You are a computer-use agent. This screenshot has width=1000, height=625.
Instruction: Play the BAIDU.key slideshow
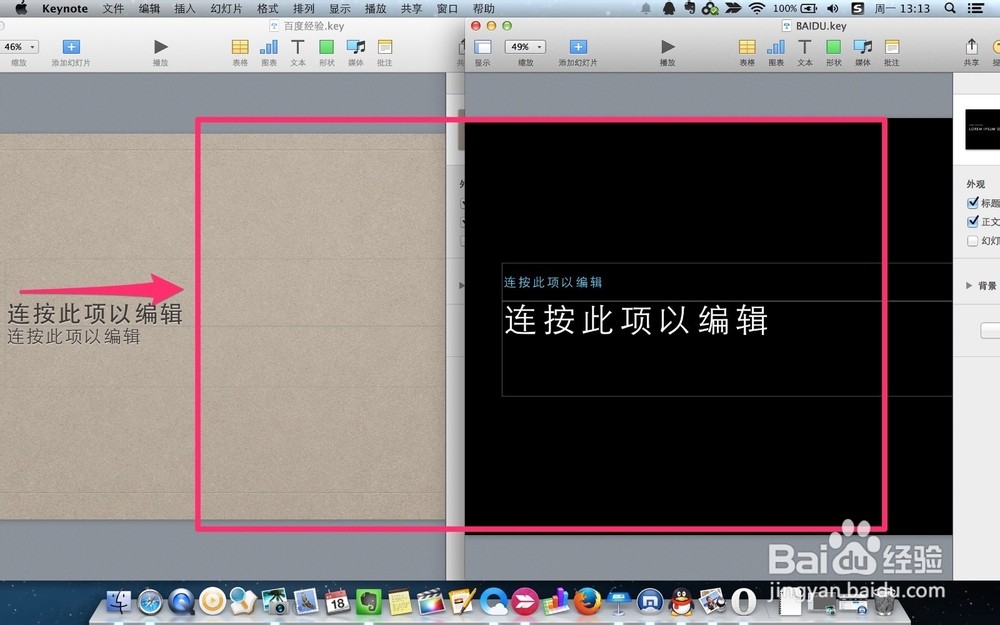coord(668,47)
